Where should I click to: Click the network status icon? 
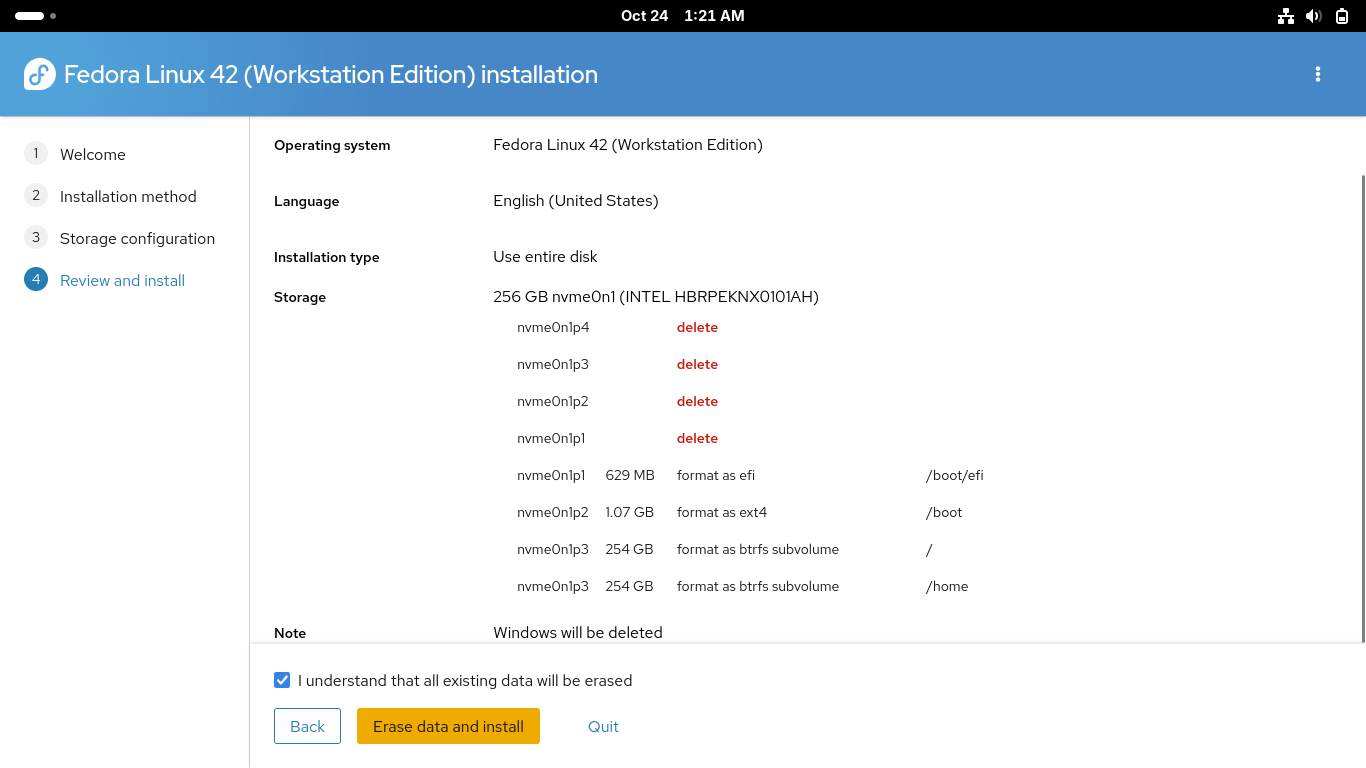(1286, 16)
